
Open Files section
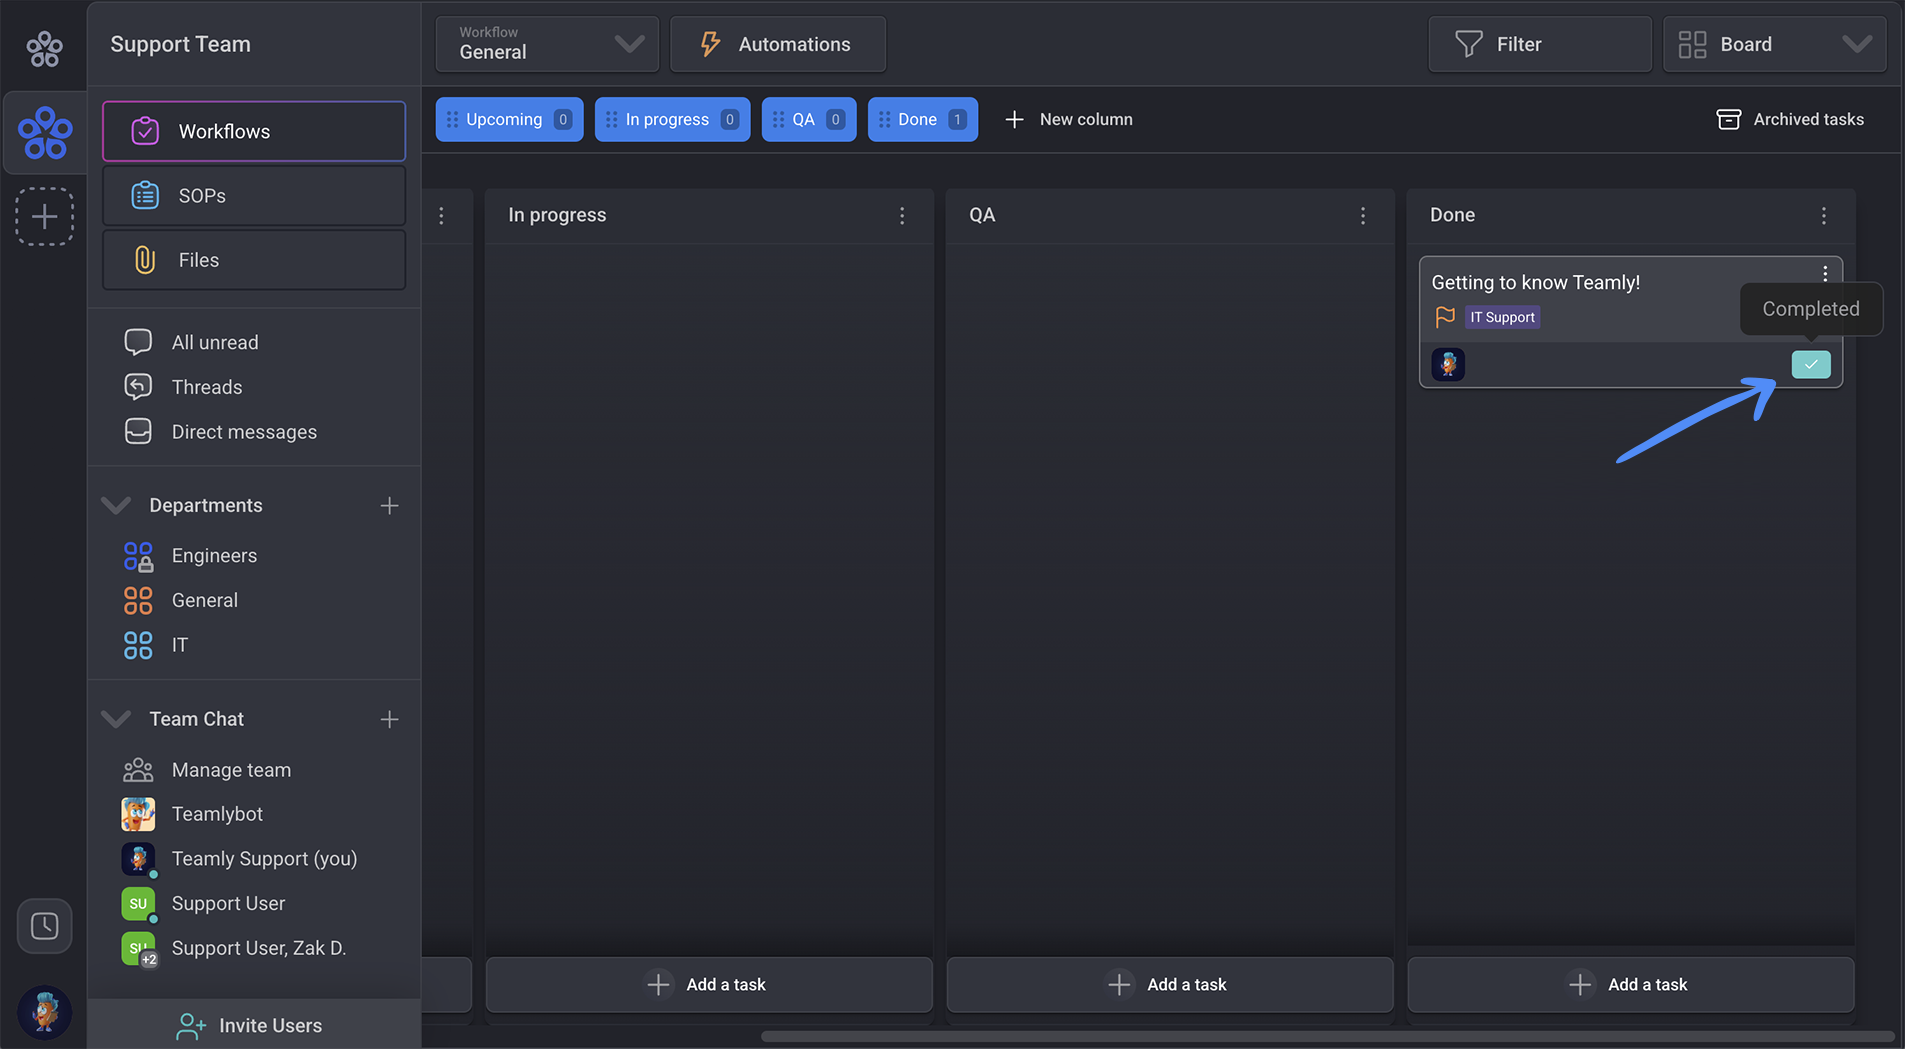point(254,260)
